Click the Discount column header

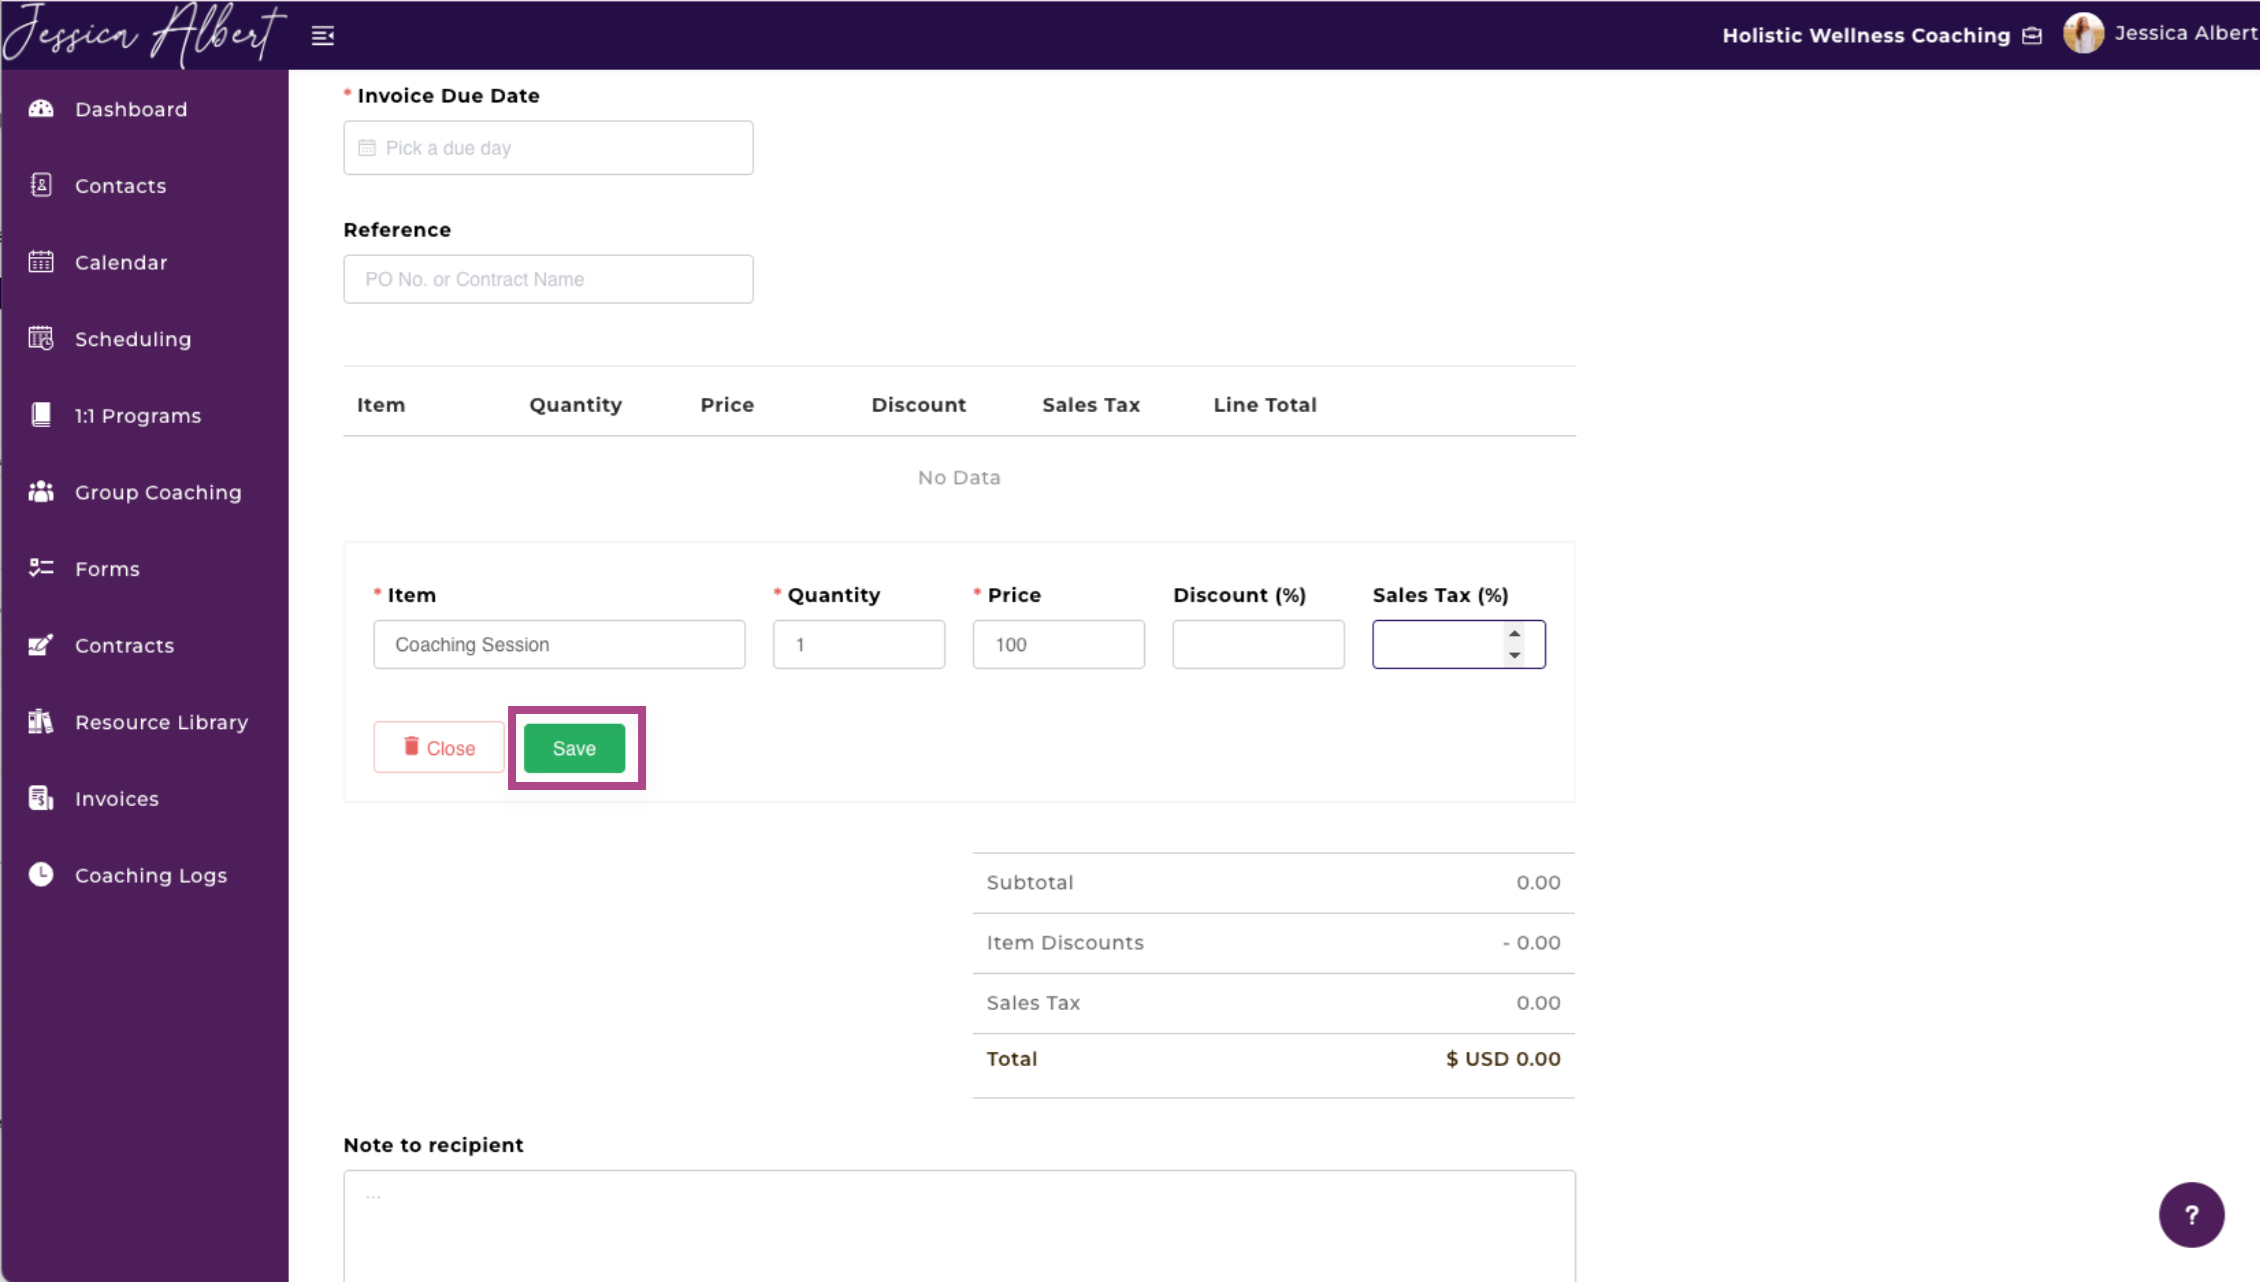click(918, 405)
